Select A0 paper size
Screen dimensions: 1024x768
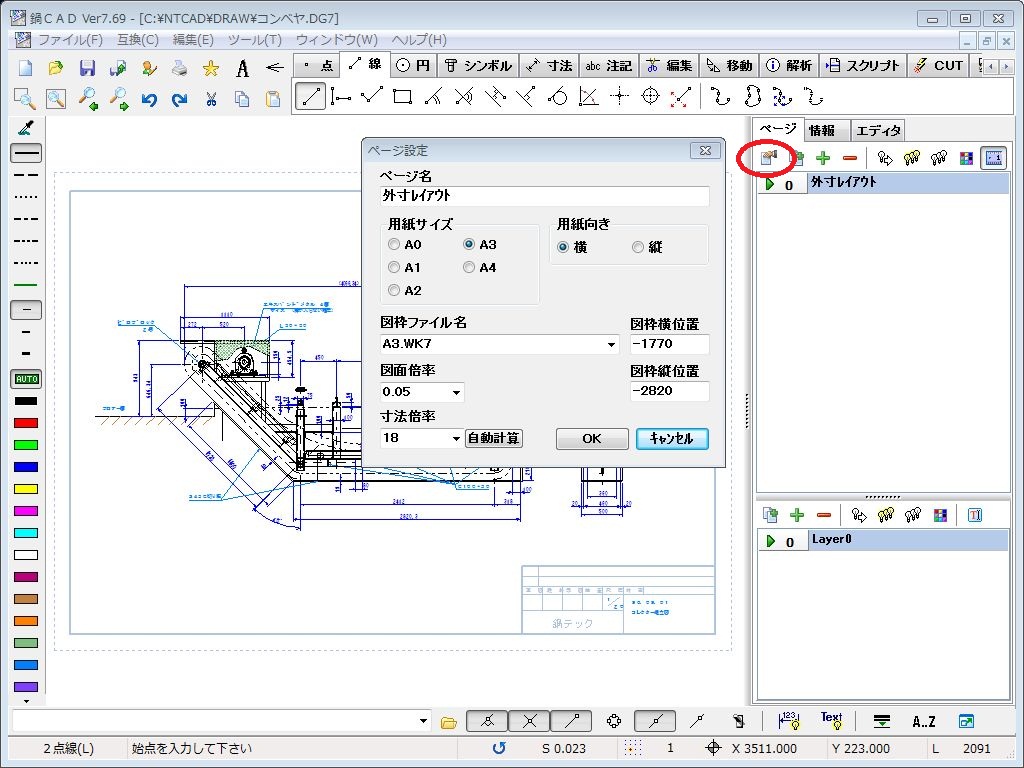click(394, 245)
